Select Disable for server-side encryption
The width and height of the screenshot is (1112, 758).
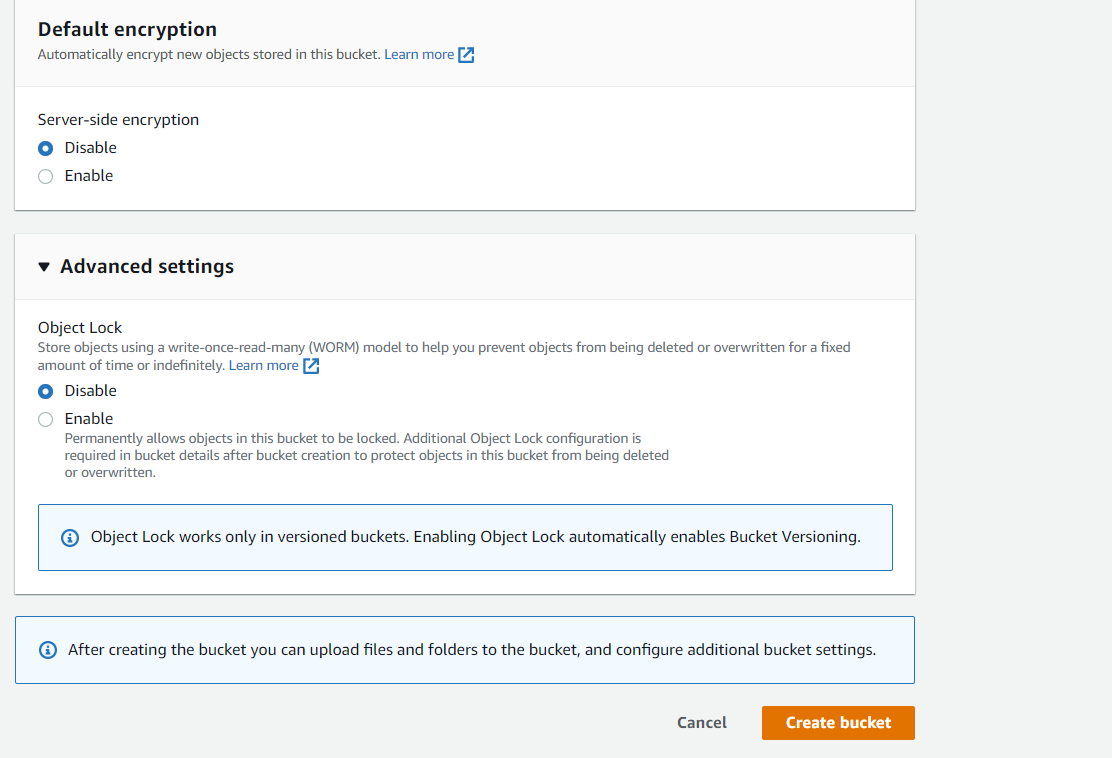tap(45, 147)
